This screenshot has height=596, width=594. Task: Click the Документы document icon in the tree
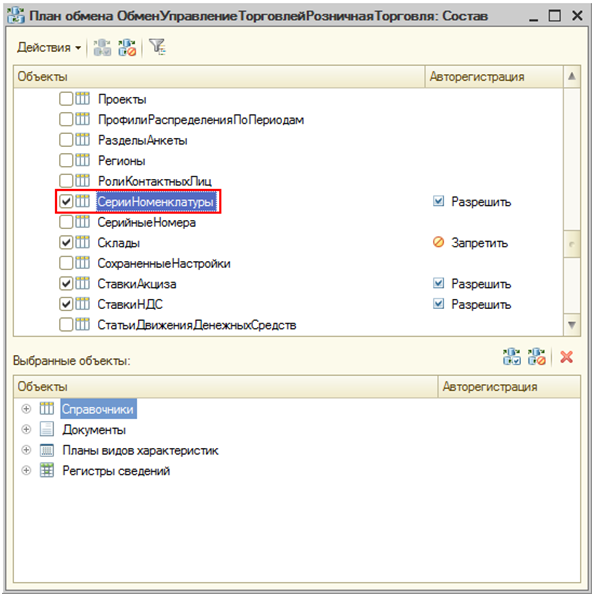point(47,429)
